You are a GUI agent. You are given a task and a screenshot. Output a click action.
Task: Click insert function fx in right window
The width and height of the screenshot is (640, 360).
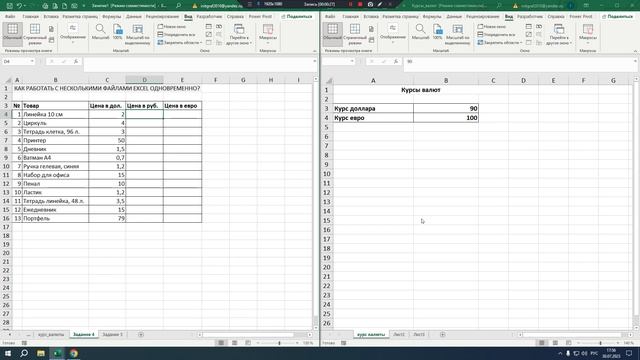396,61
